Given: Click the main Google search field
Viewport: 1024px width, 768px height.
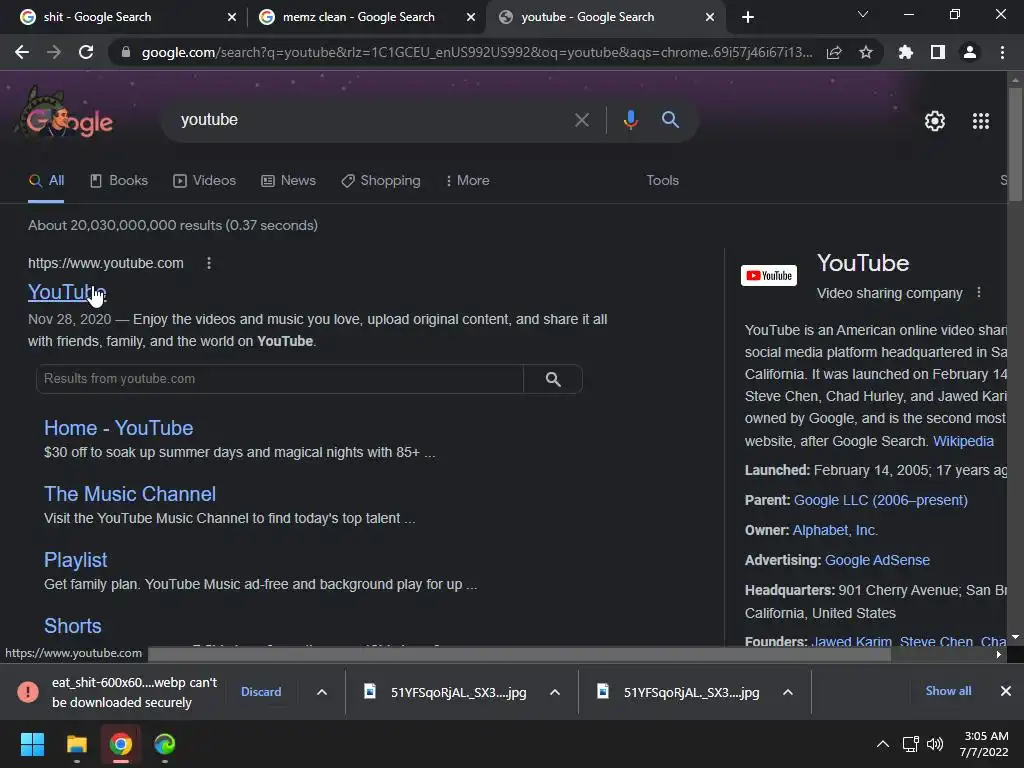Looking at the screenshot, I should (372, 120).
